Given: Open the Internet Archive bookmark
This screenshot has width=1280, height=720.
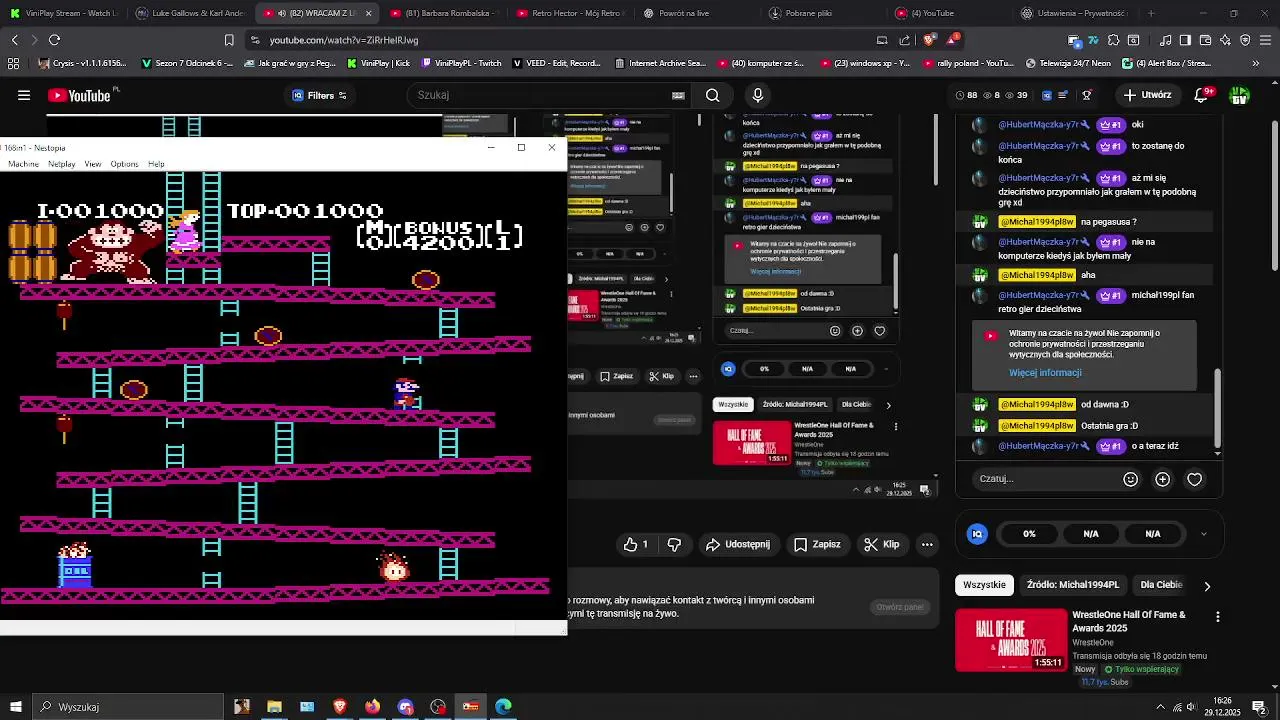Looking at the screenshot, I should click(659, 63).
